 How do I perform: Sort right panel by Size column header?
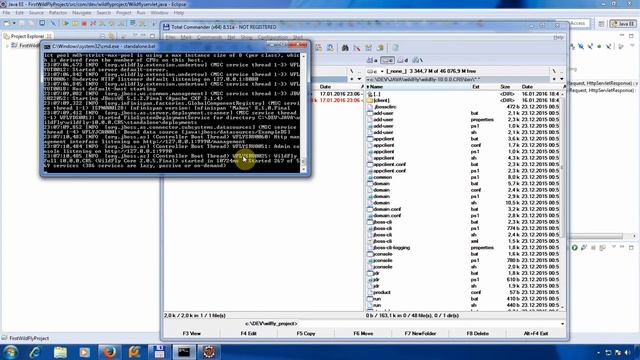tap(509, 87)
